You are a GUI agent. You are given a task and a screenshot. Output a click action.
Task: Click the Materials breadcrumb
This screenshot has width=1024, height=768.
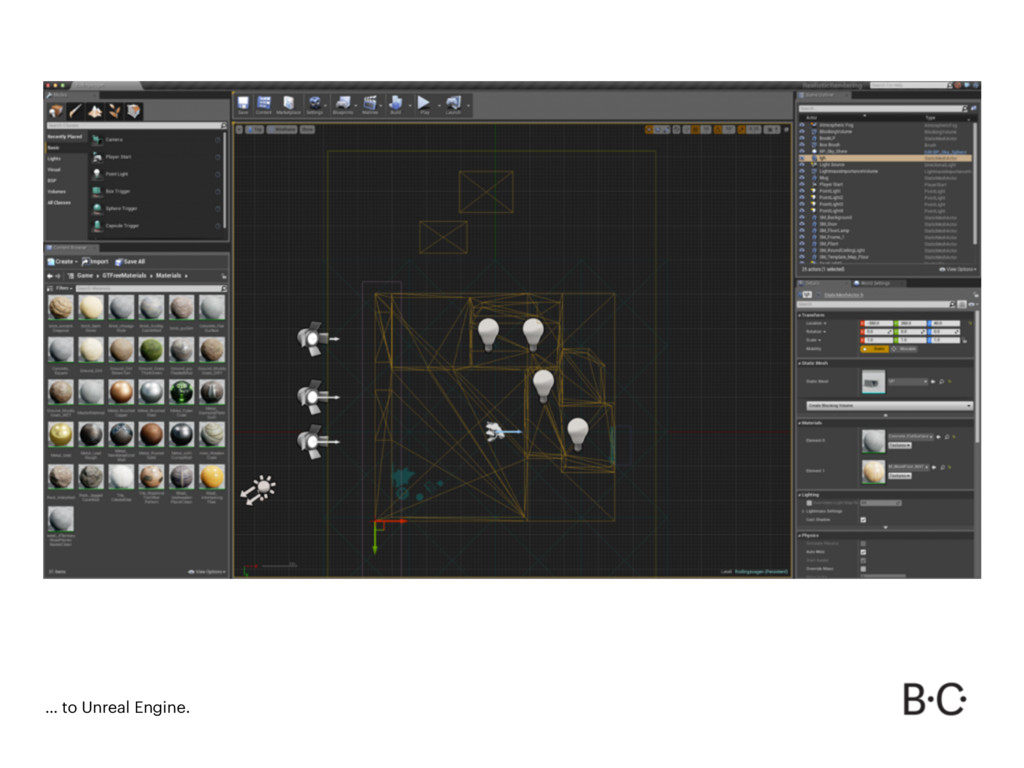point(168,276)
